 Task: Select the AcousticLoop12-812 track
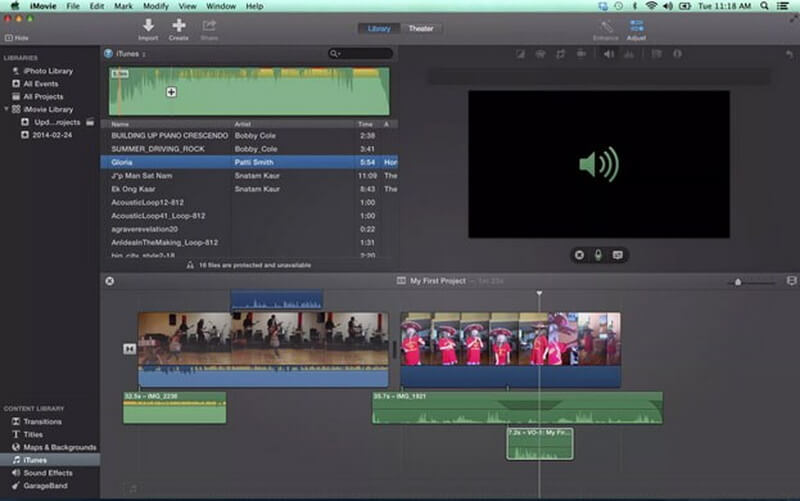click(x=249, y=203)
